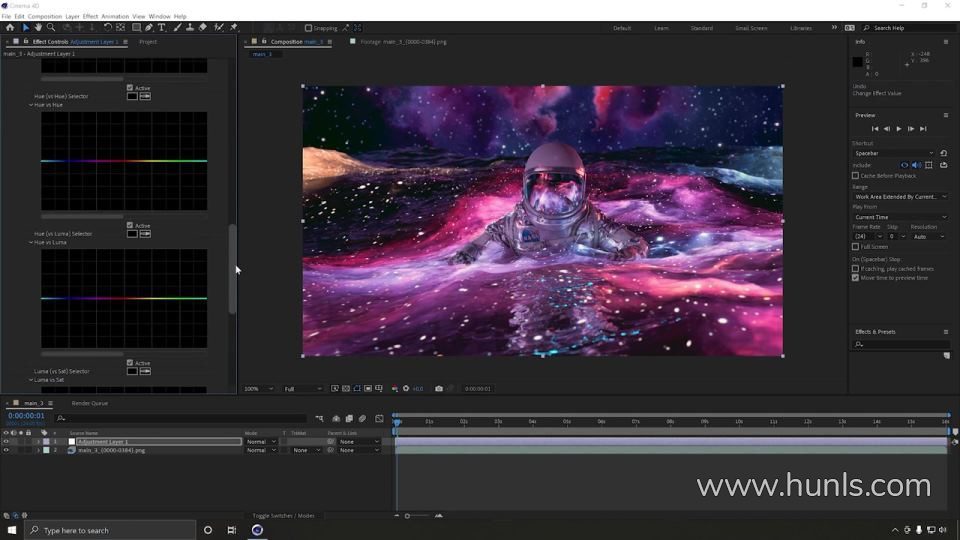Enable the Full Screen checkbox
This screenshot has width=960, height=540.
(855, 247)
